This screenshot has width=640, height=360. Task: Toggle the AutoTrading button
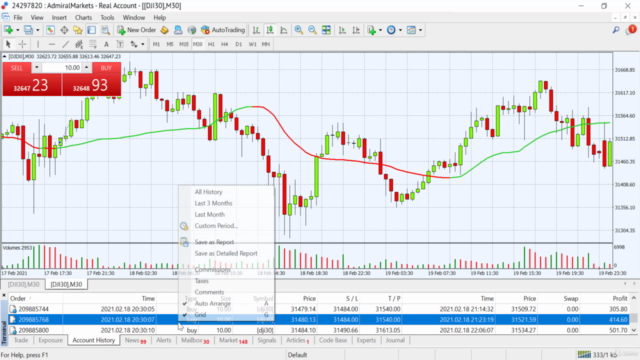223,30
